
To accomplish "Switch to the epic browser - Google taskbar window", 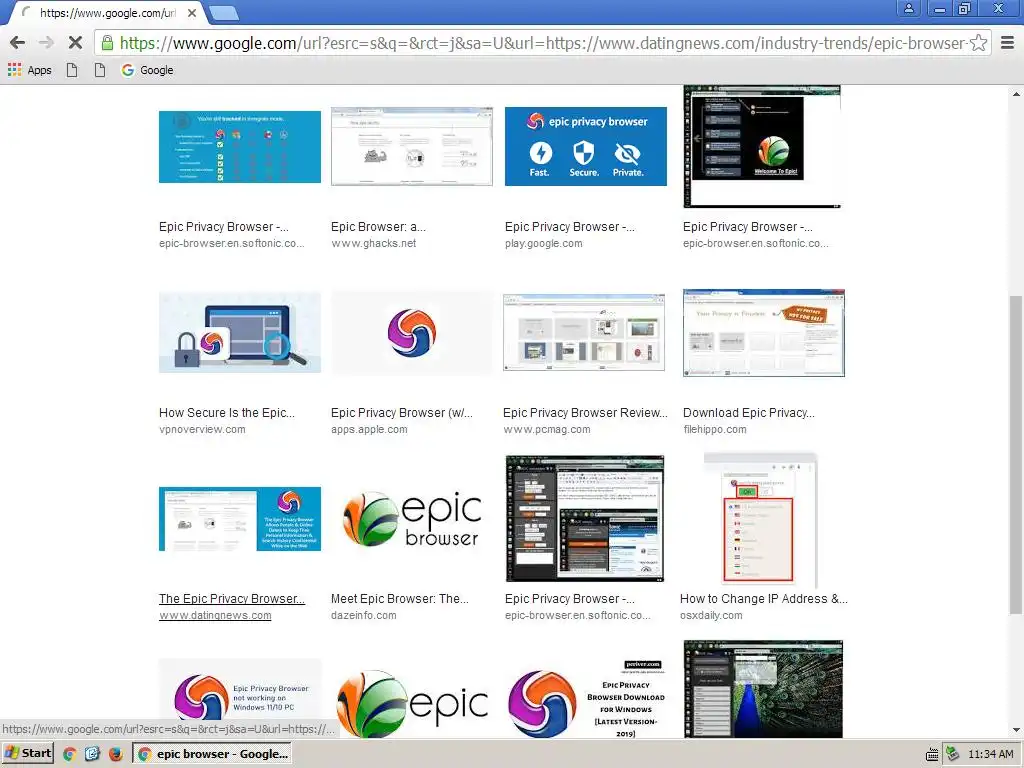I will click(x=212, y=754).
